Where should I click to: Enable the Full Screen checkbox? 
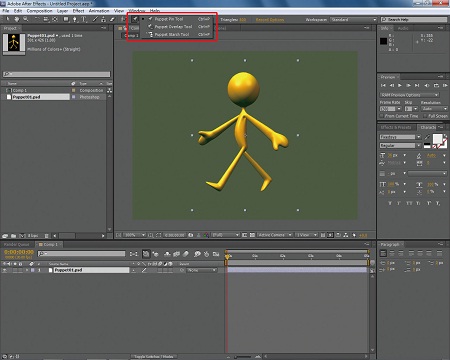click(425, 116)
